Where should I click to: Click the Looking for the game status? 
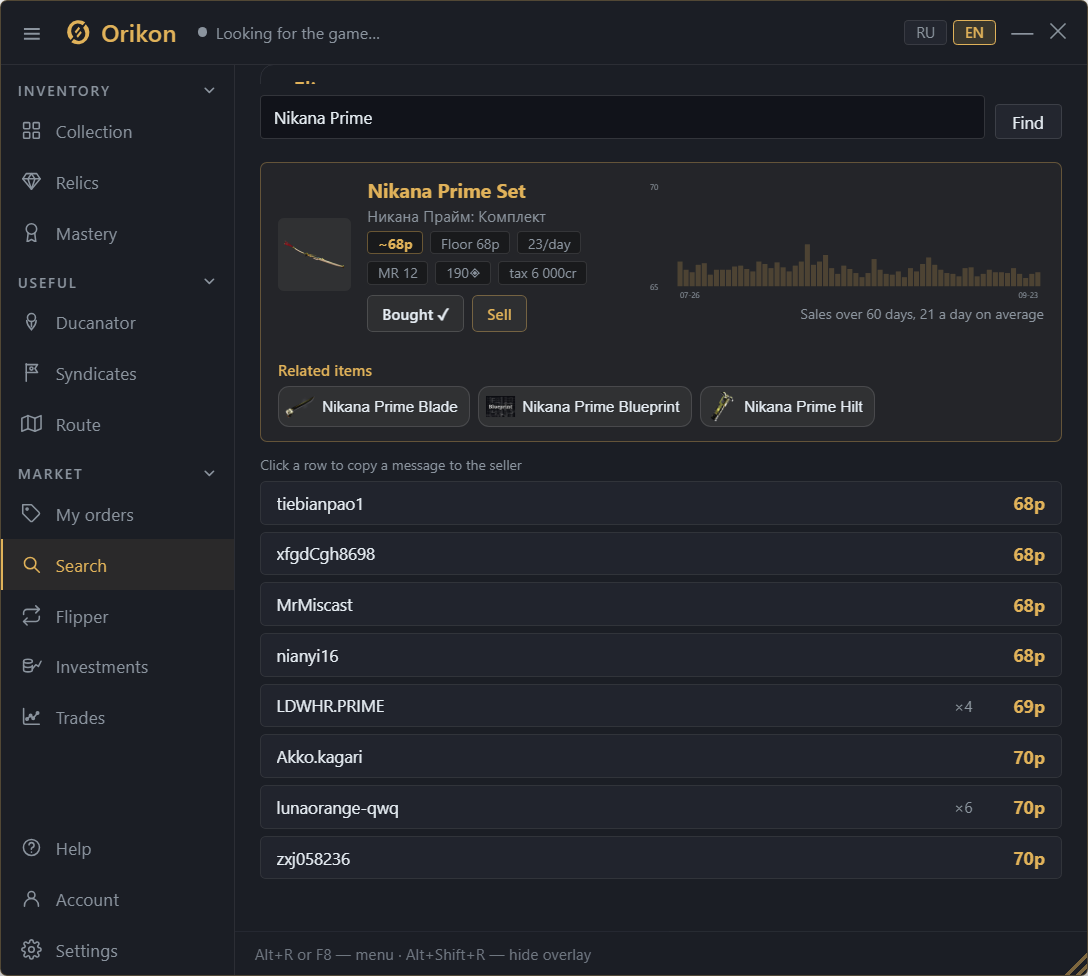(x=289, y=33)
